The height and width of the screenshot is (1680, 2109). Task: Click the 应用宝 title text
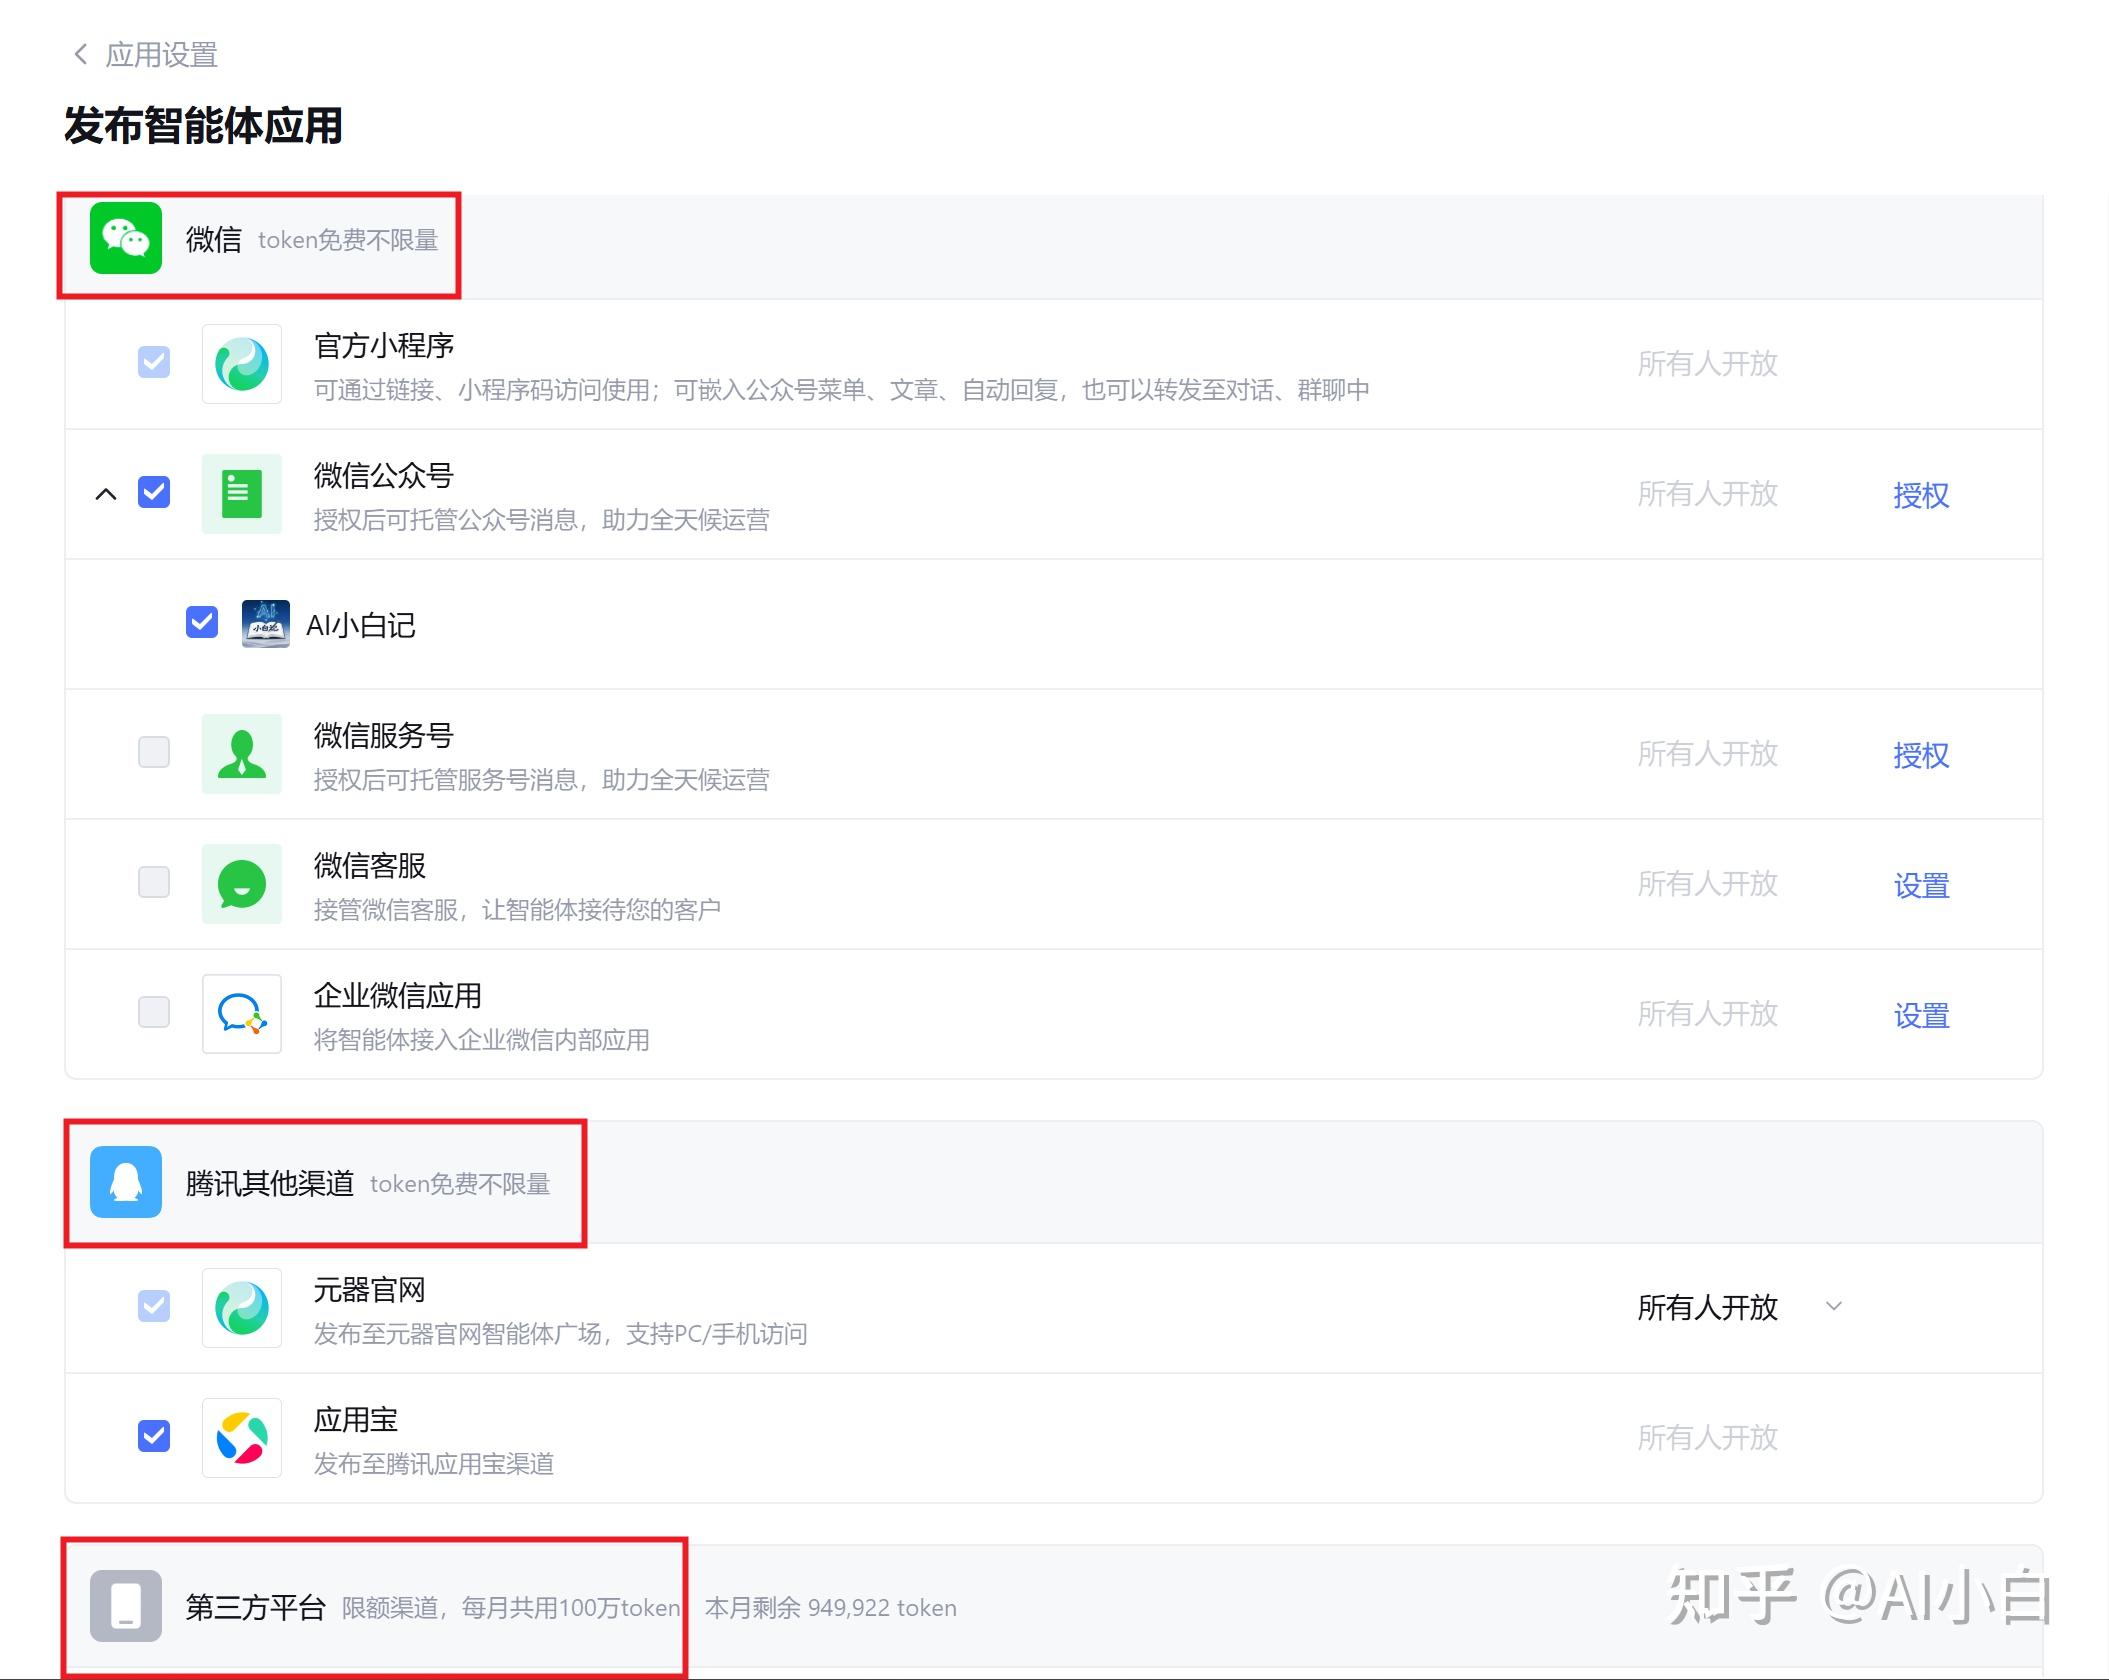click(x=356, y=1420)
